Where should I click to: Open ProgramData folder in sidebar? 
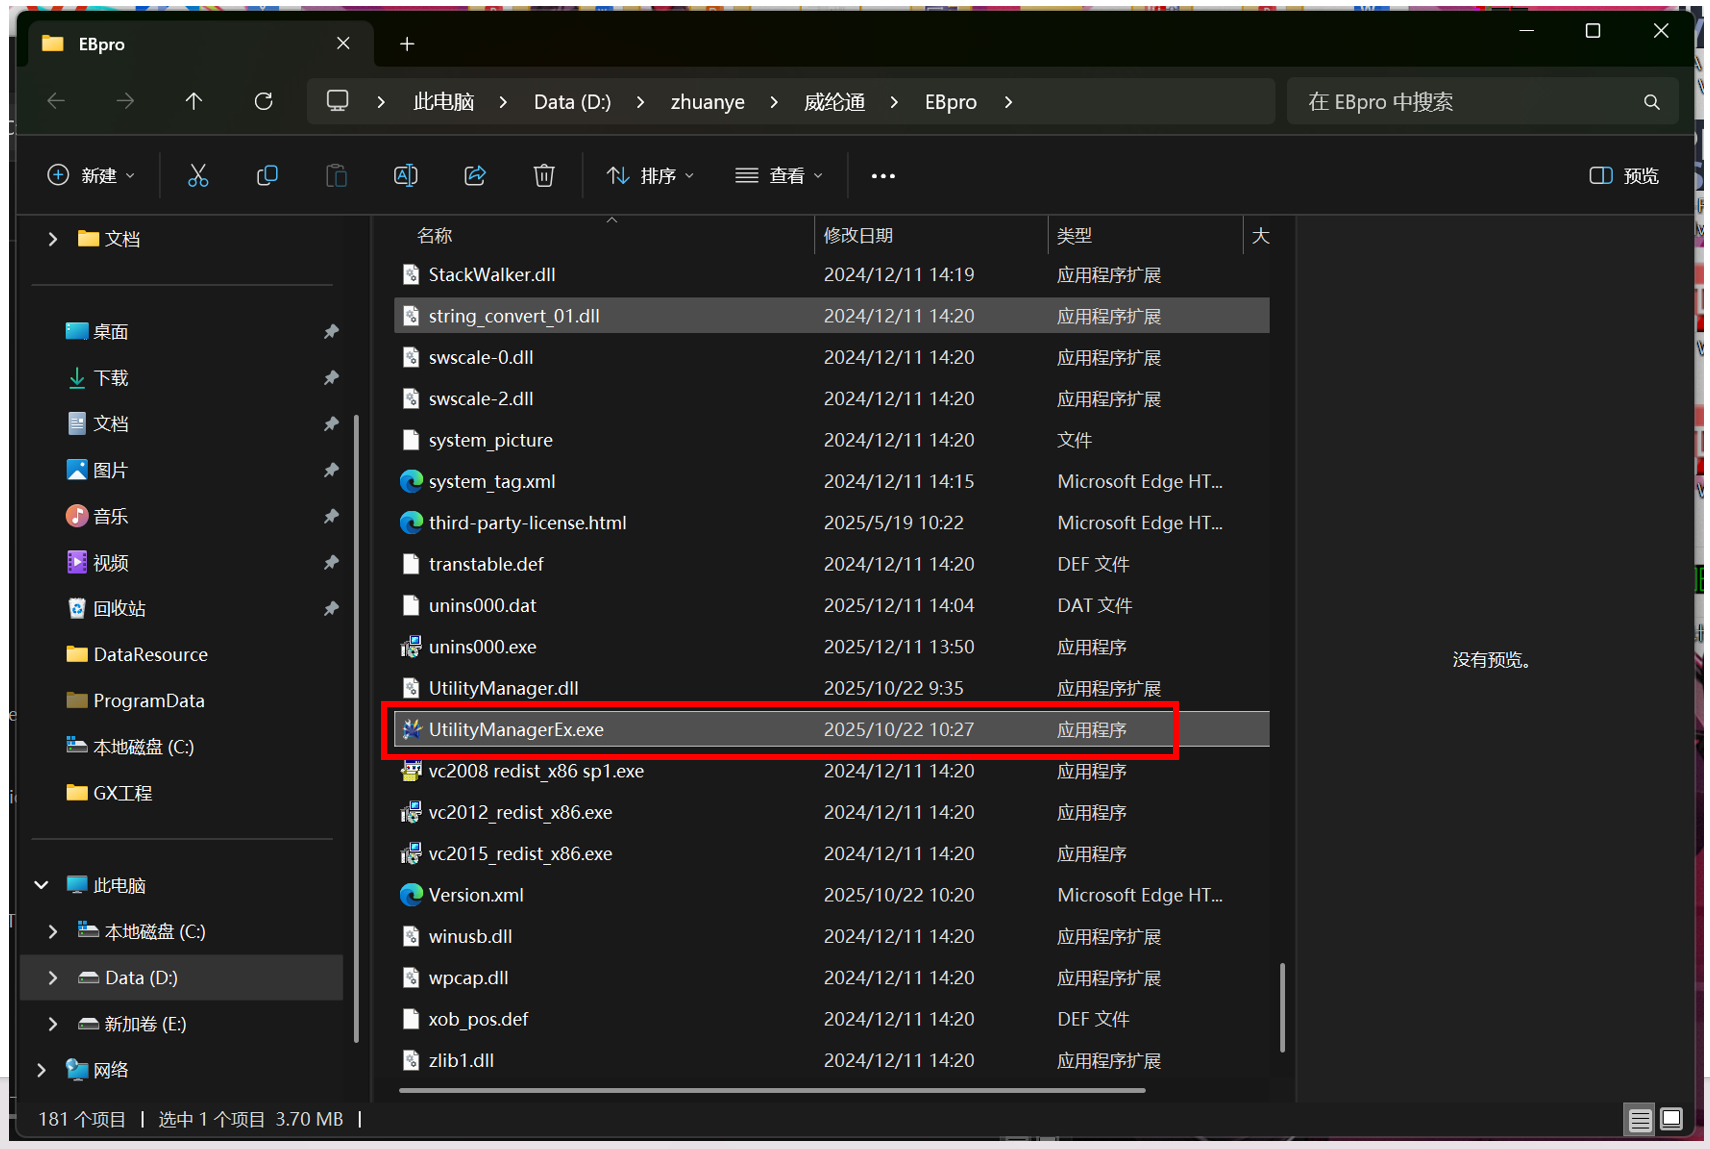tap(148, 700)
